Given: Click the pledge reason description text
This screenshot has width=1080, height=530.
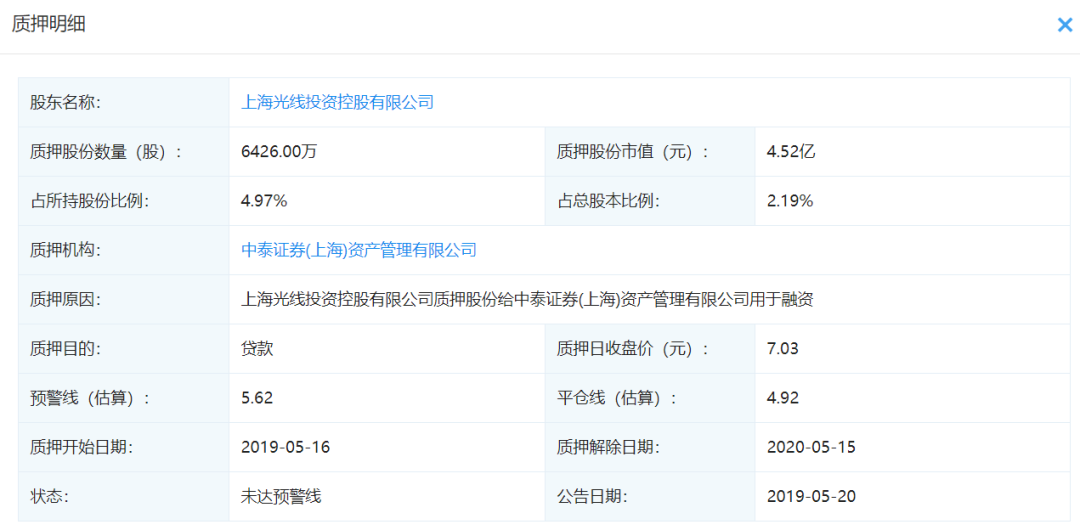Looking at the screenshot, I should 527,299.
